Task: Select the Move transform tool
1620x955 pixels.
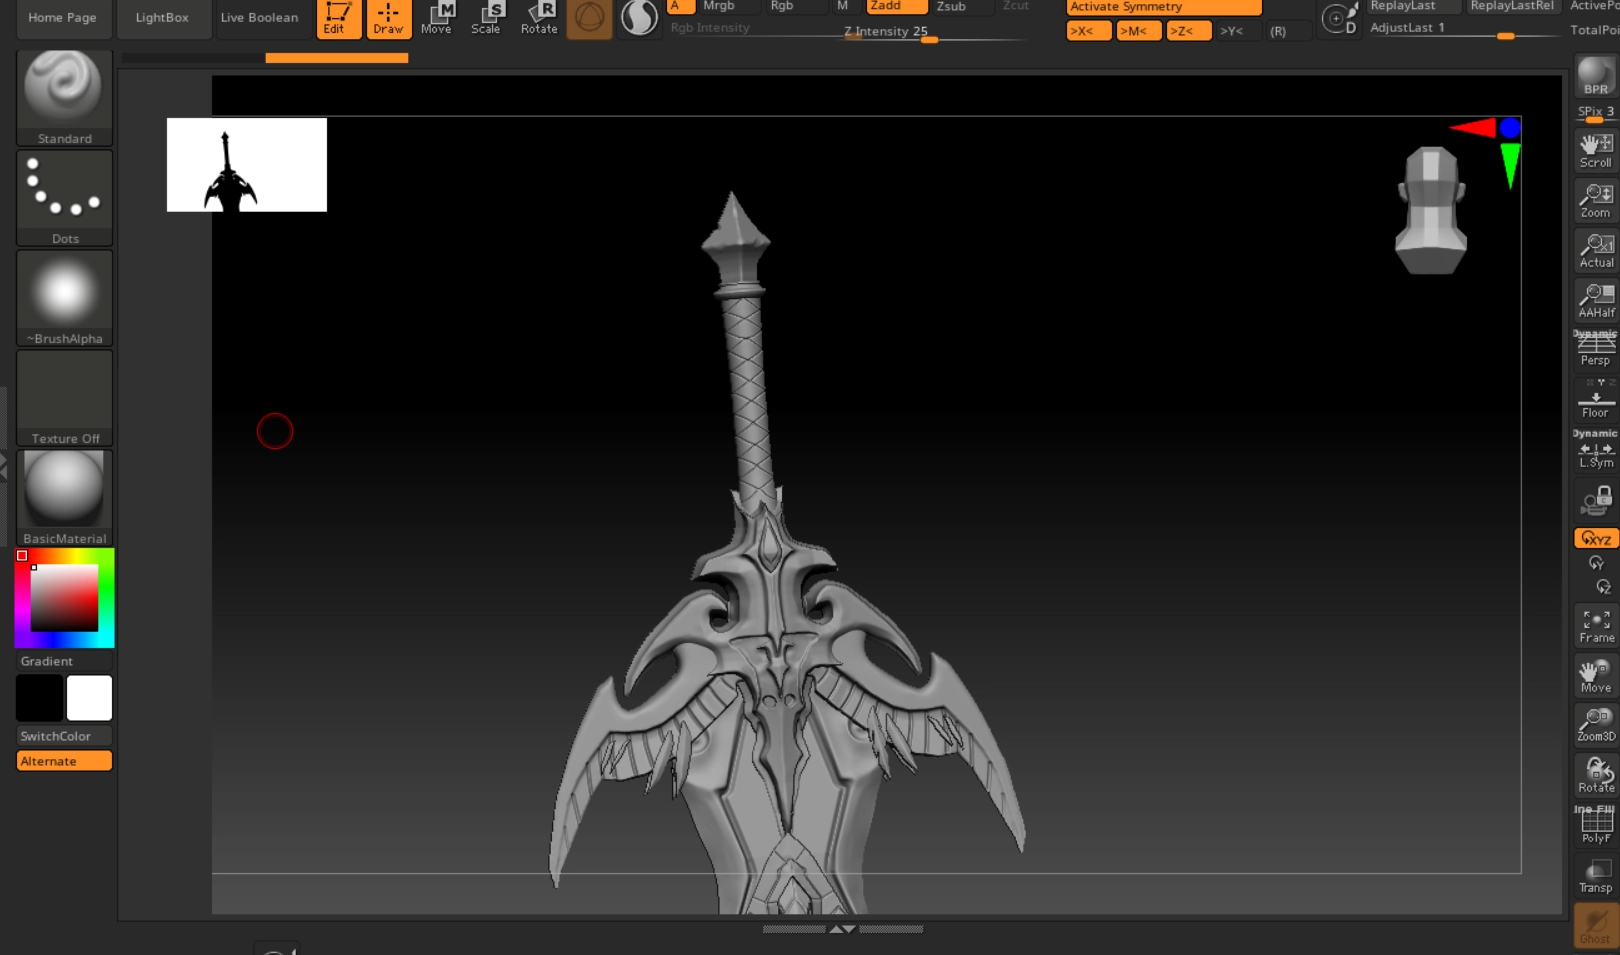Action: [x=436, y=18]
